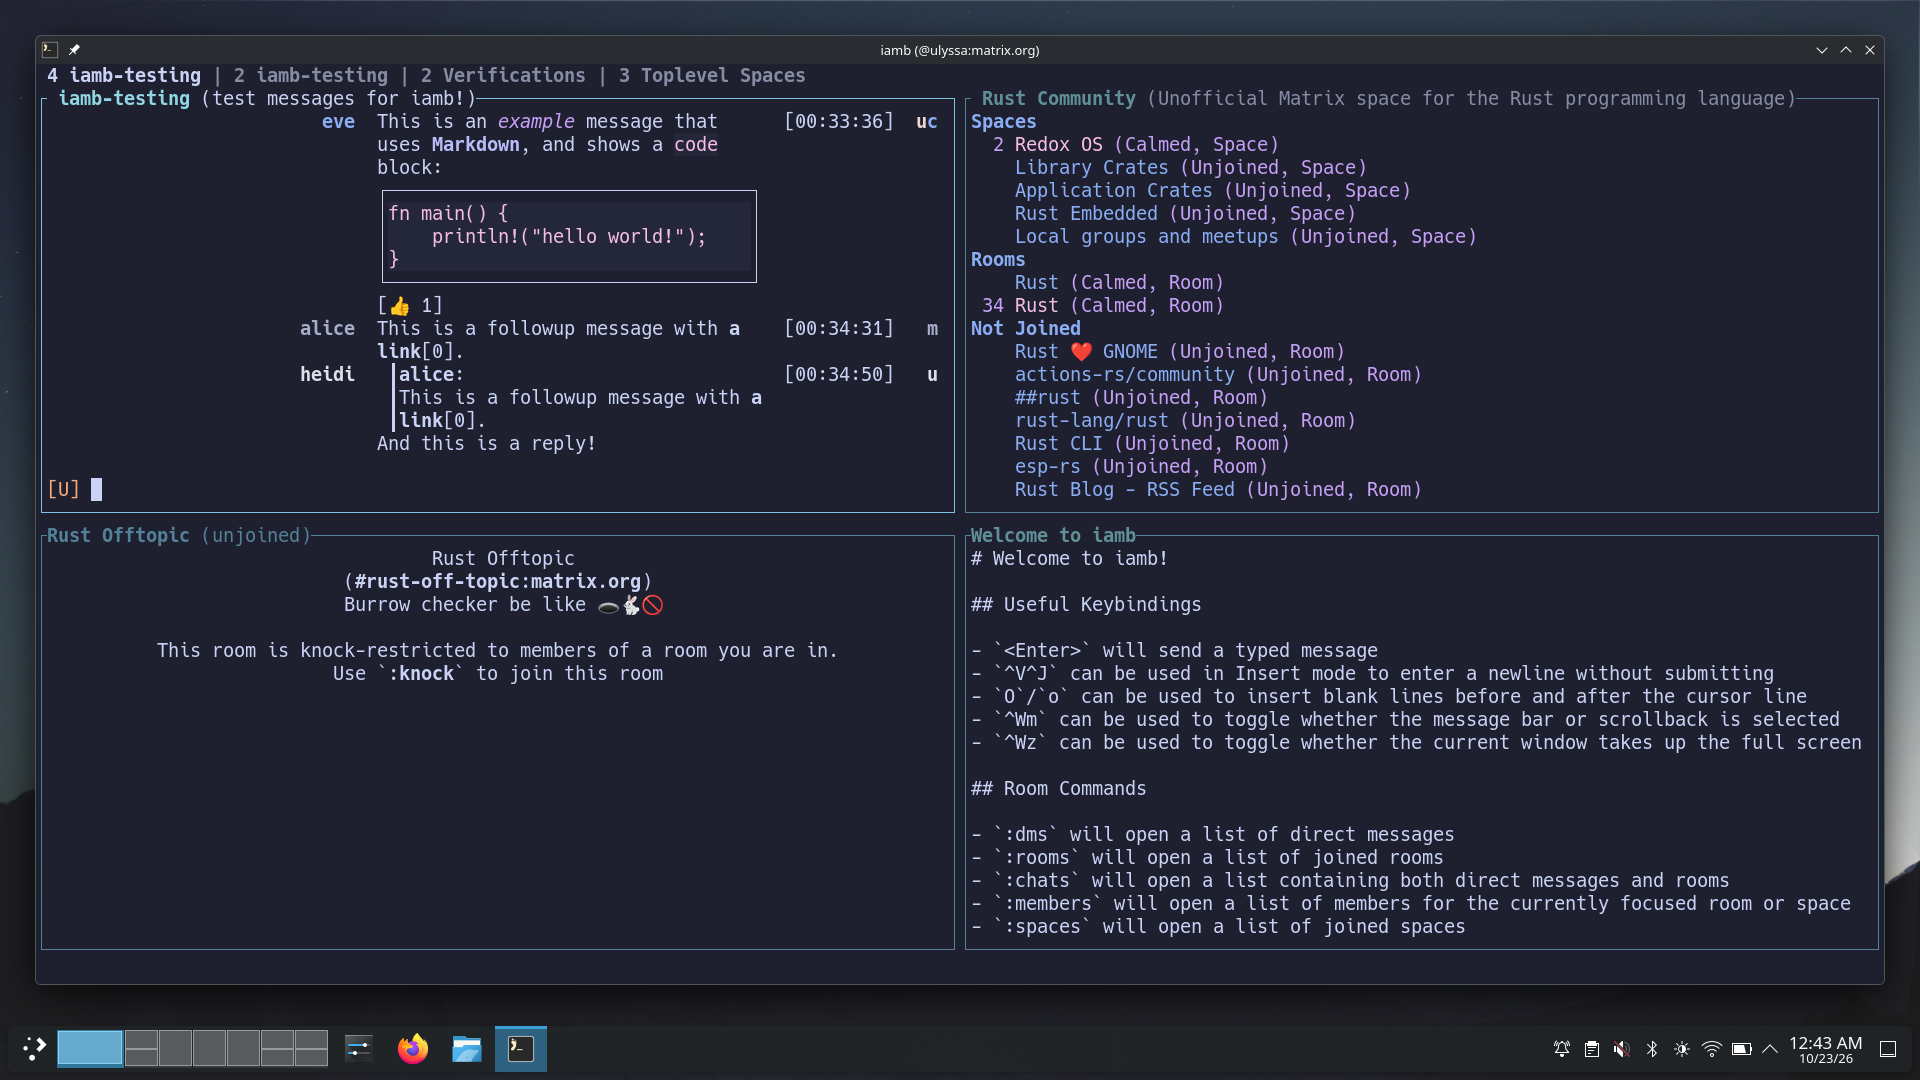Click the Konsole terminal taskbar icon

(521, 1048)
